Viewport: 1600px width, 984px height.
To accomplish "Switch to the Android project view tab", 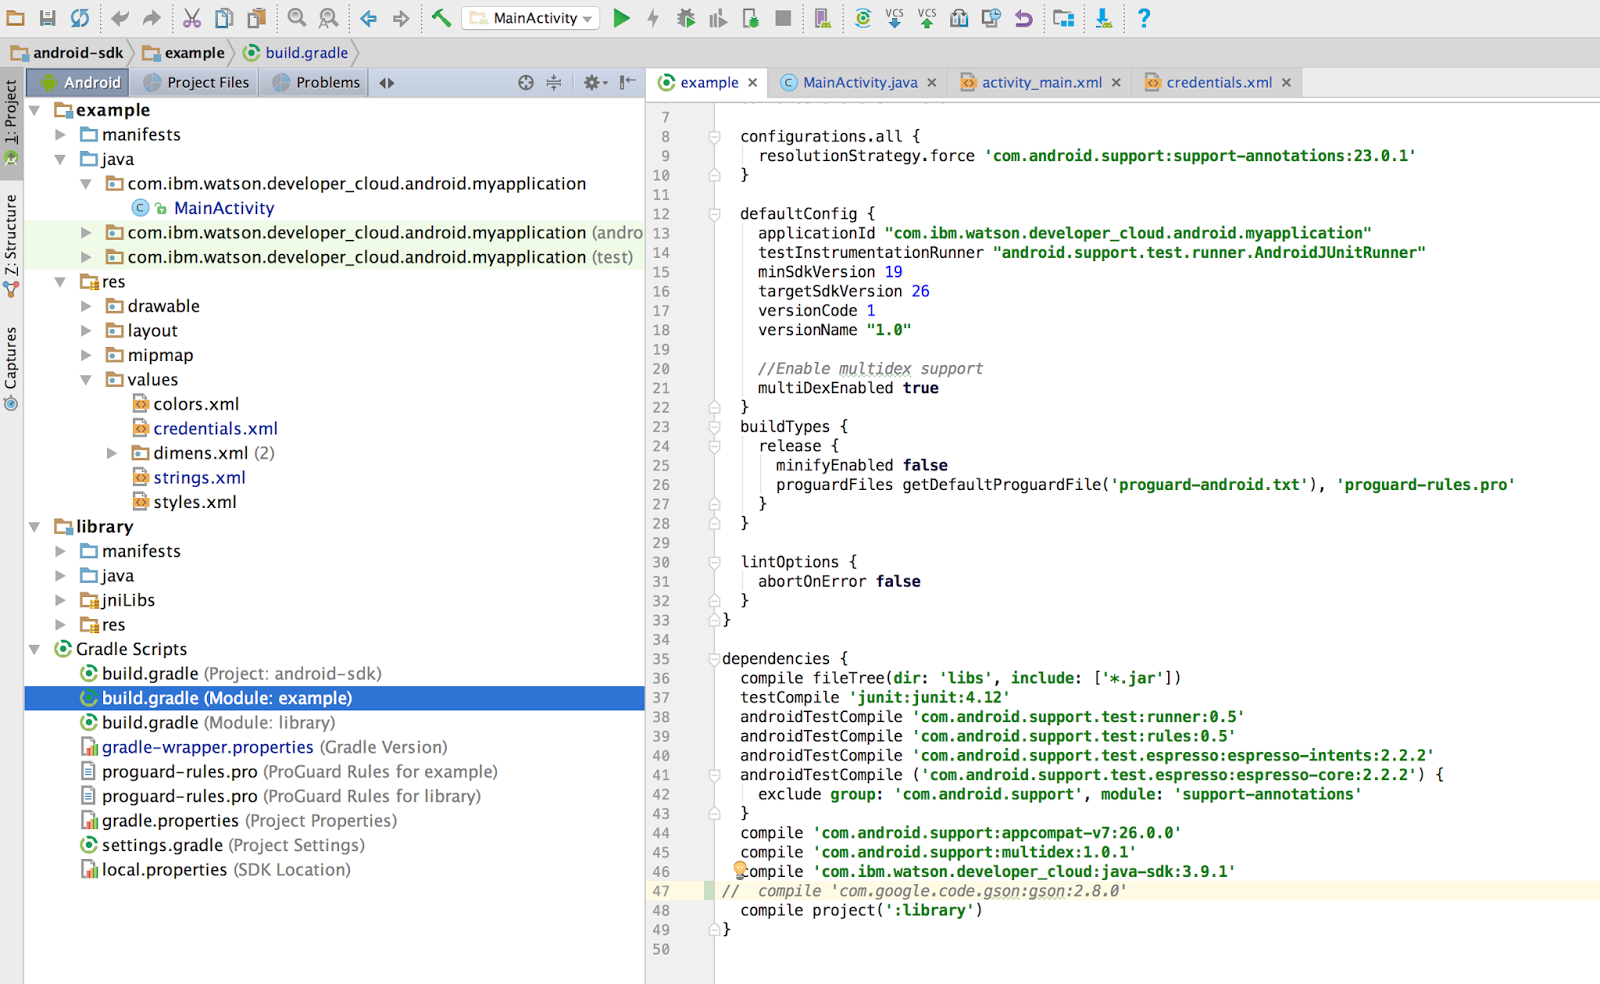I will [78, 82].
